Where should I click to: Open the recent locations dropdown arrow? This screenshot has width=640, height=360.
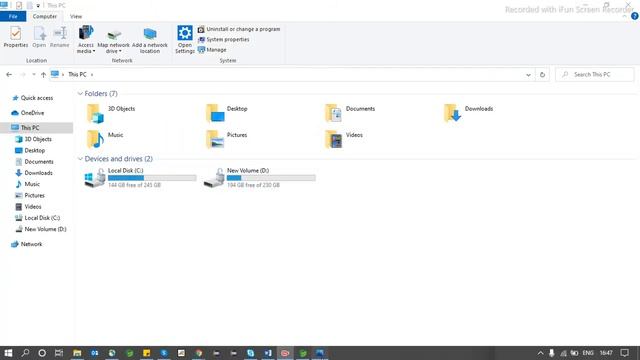point(33,75)
